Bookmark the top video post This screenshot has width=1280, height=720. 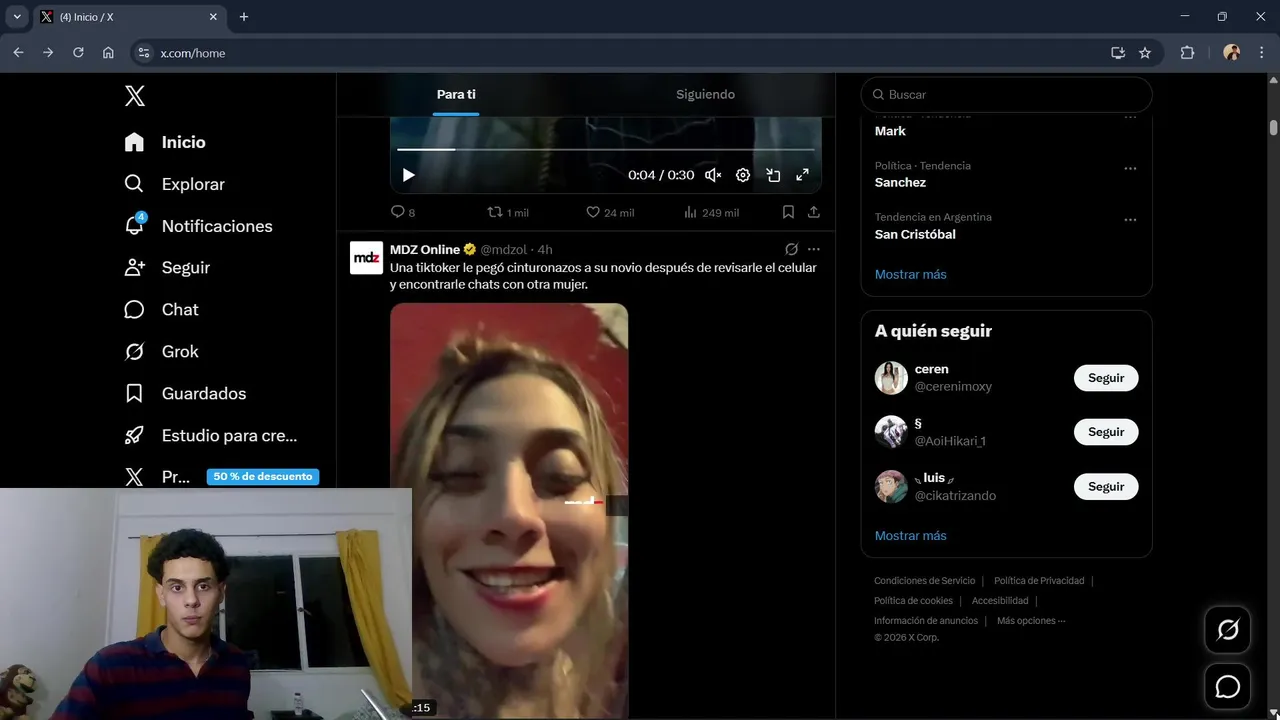(788, 212)
